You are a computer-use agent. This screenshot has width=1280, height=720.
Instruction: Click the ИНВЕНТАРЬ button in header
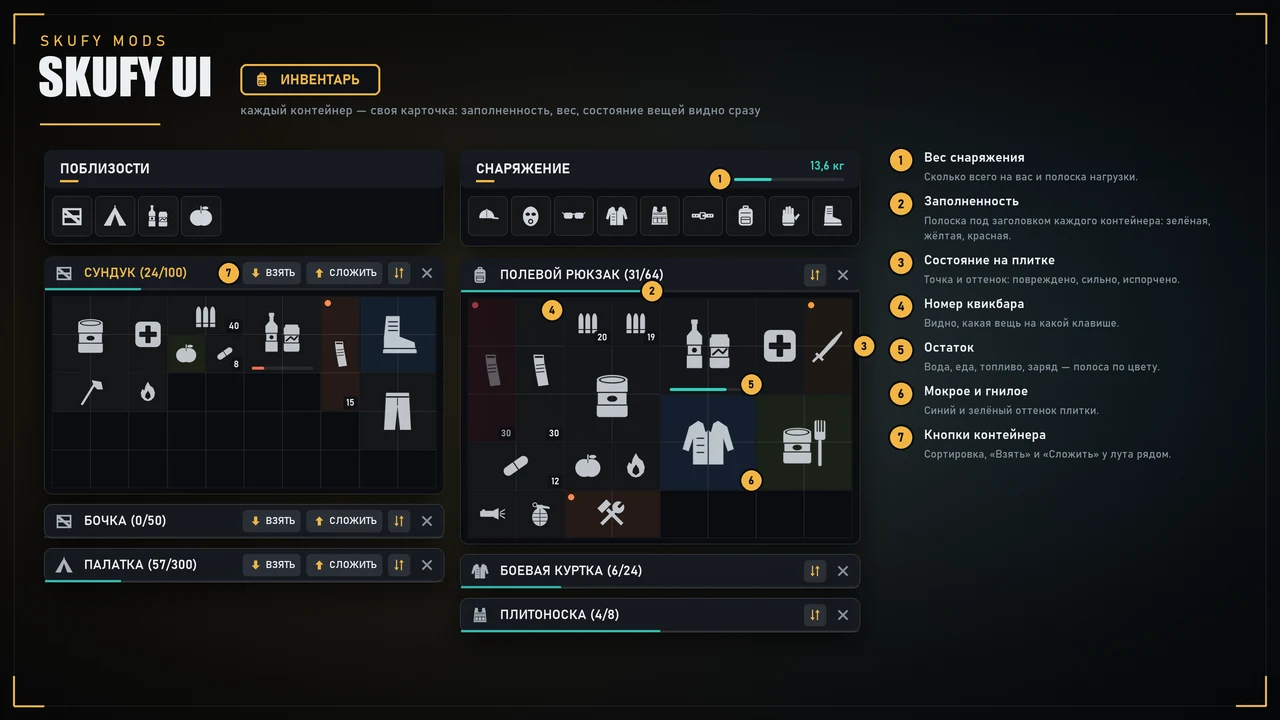[x=310, y=79]
